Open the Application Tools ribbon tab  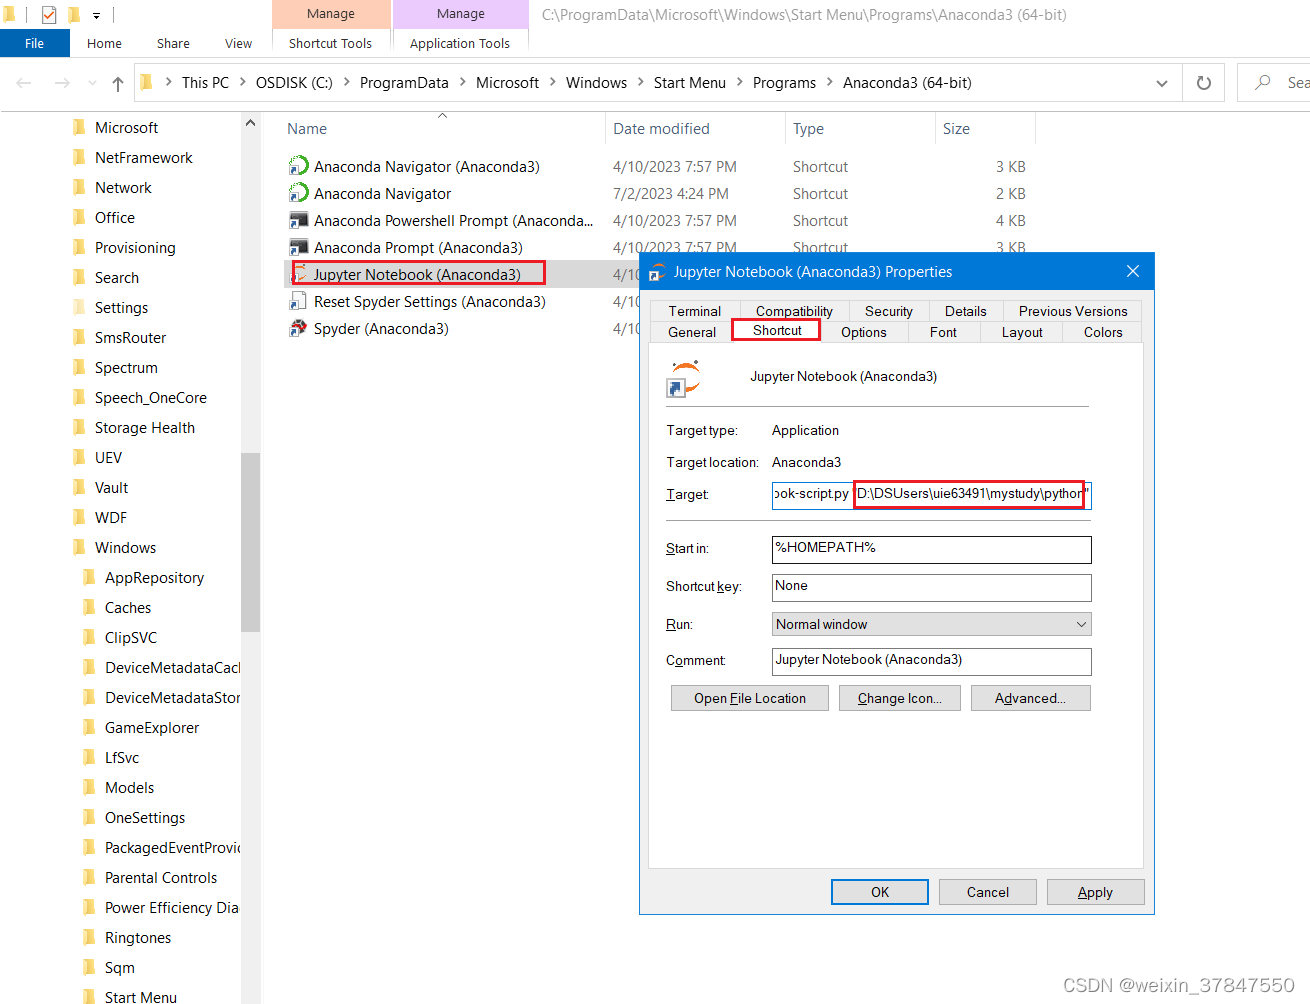click(460, 43)
